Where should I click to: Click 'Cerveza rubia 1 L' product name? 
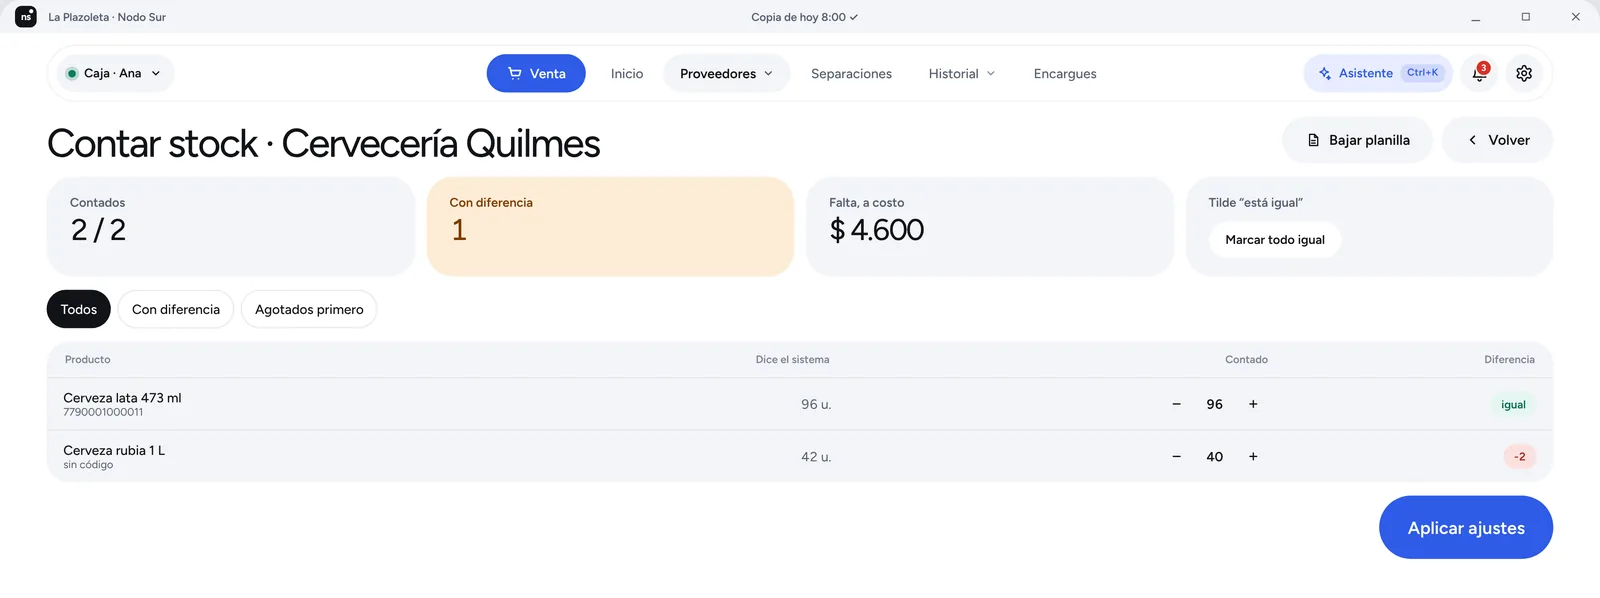pyautogui.click(x=114, y=450)
